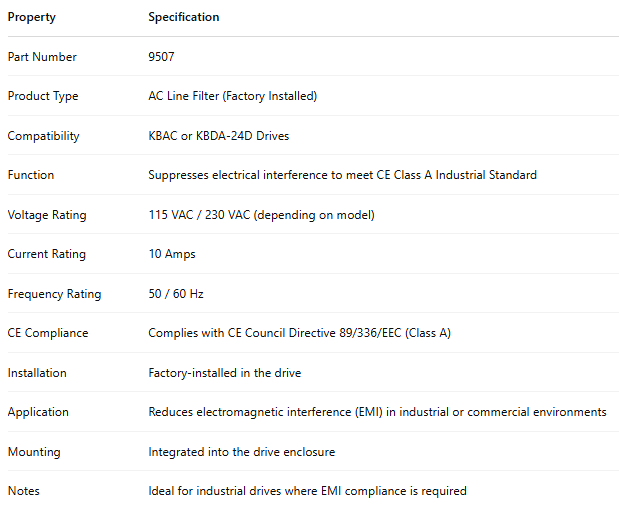Click the 50 / 60 Hz frequency value
The height and width of the screenshot is (523, 619).
click(x=176, y=294)
